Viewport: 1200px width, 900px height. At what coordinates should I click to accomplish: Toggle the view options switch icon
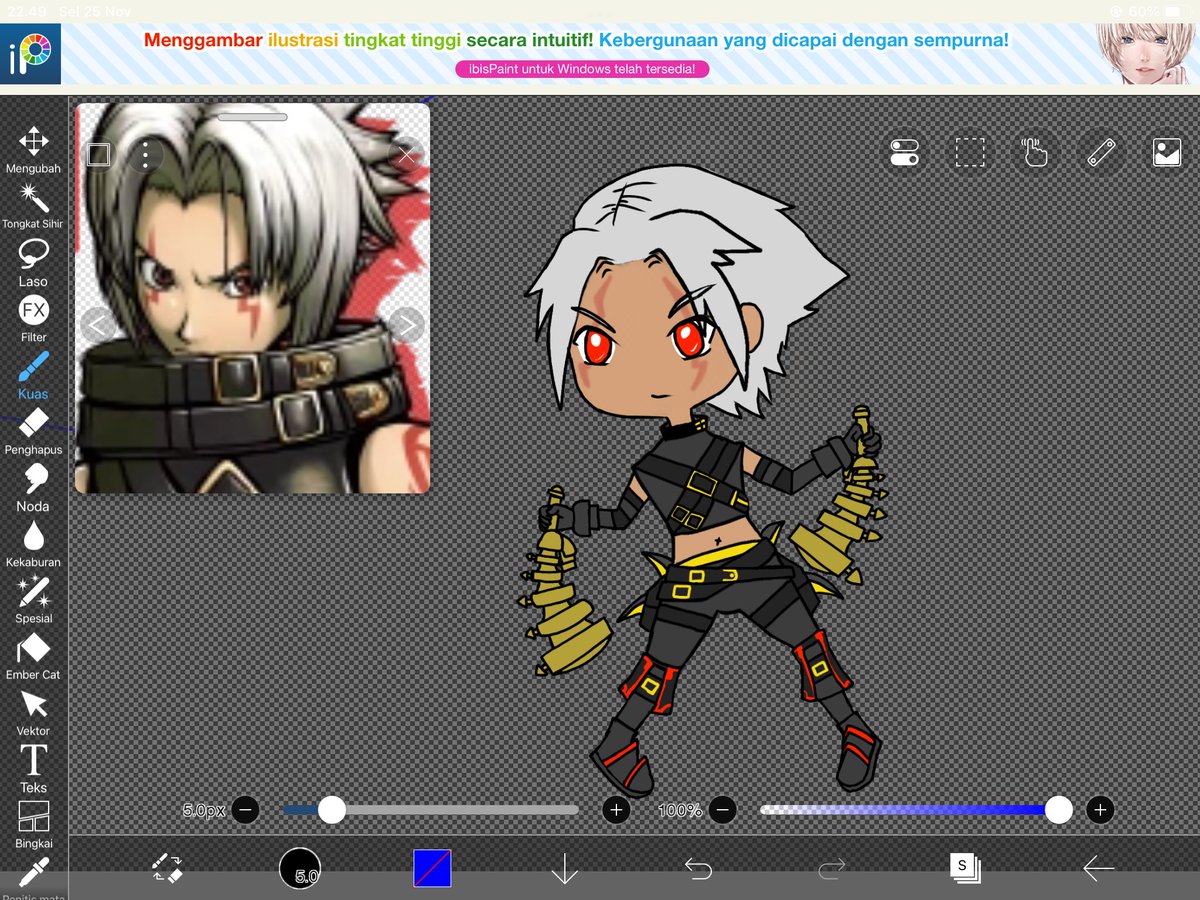click(x=904, y=153)
